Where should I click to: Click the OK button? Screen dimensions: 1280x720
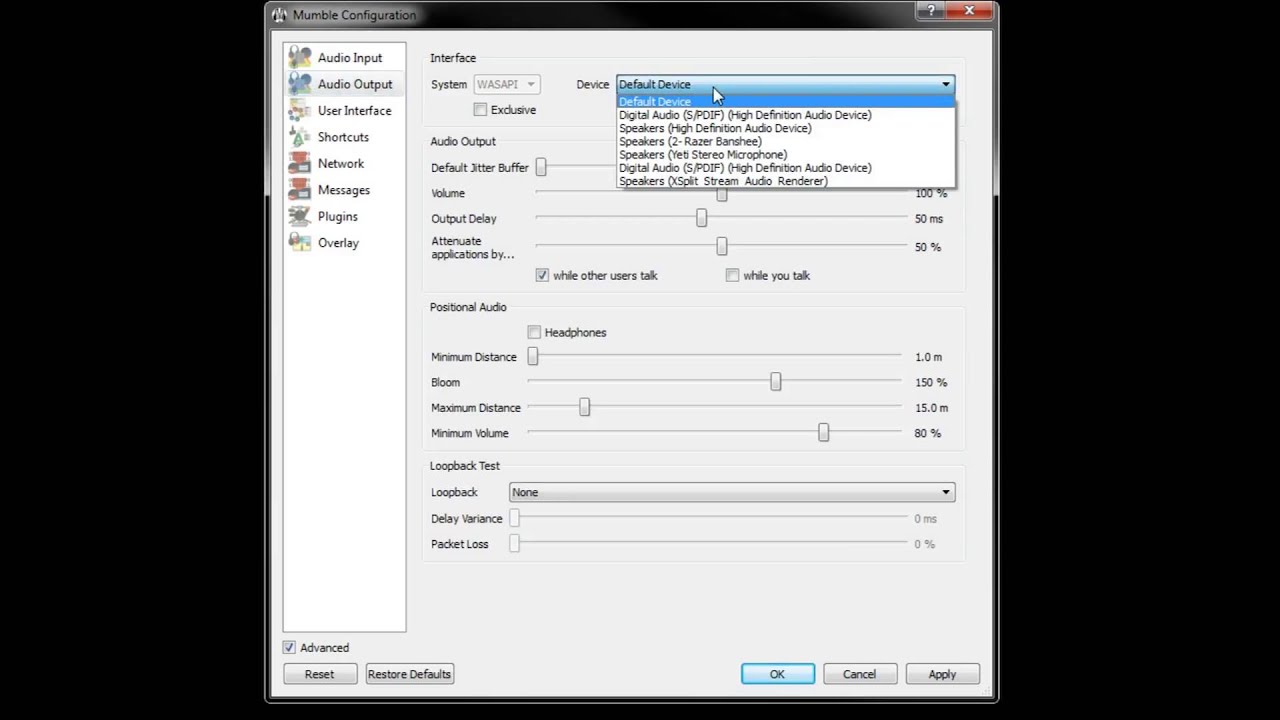pyautogui.click(x=778, y=674)
